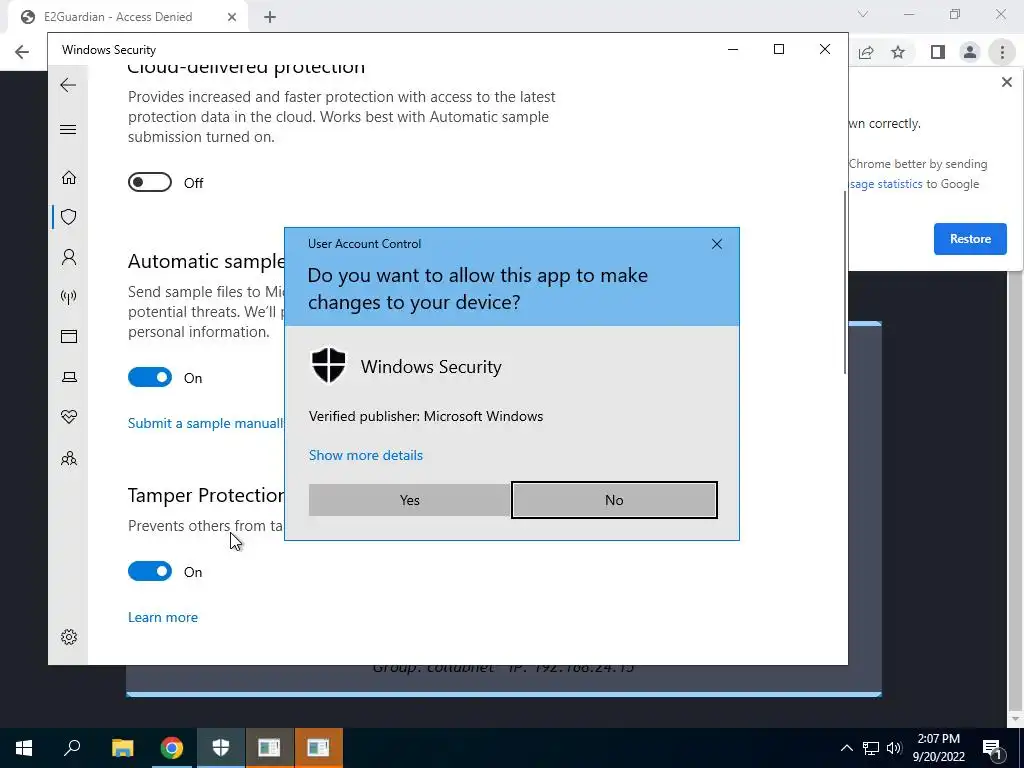Screen dimensions: 1024x768
Task: Open File Explorer from taskbar
Action: pos(122,748)
